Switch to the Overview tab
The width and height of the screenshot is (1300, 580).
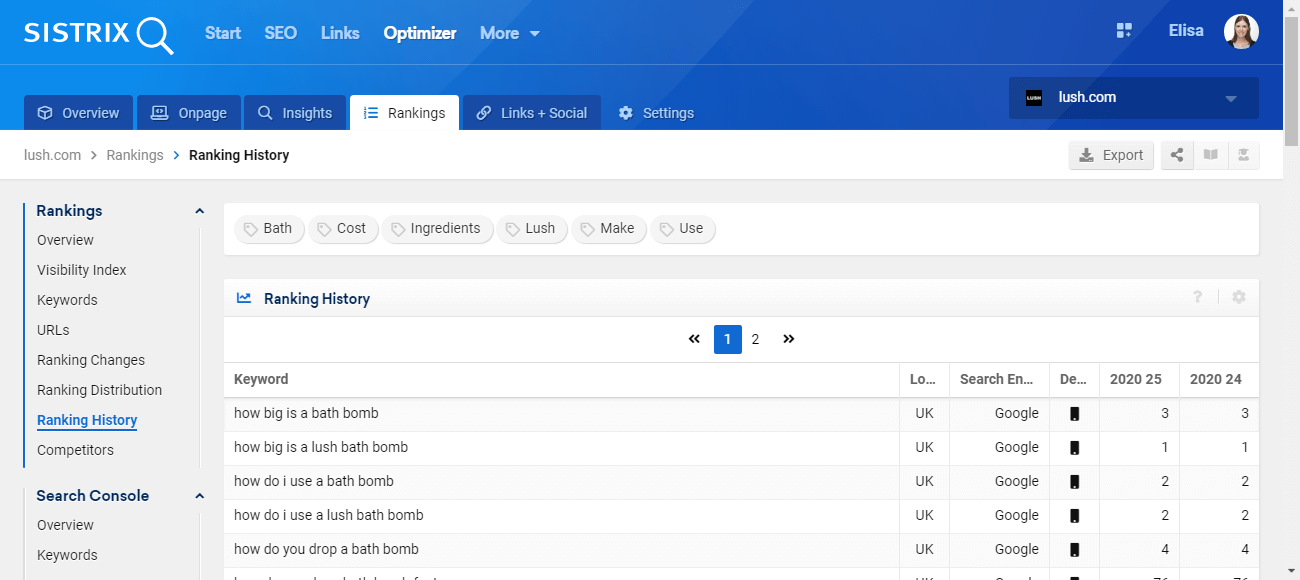(78, 113)
